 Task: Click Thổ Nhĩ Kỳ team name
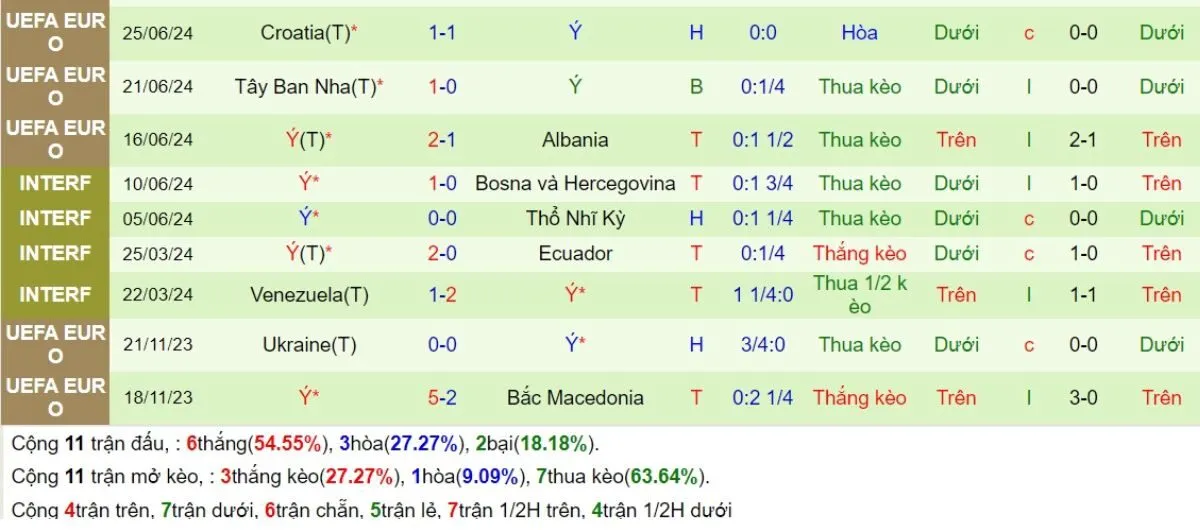tap(575, 219)
